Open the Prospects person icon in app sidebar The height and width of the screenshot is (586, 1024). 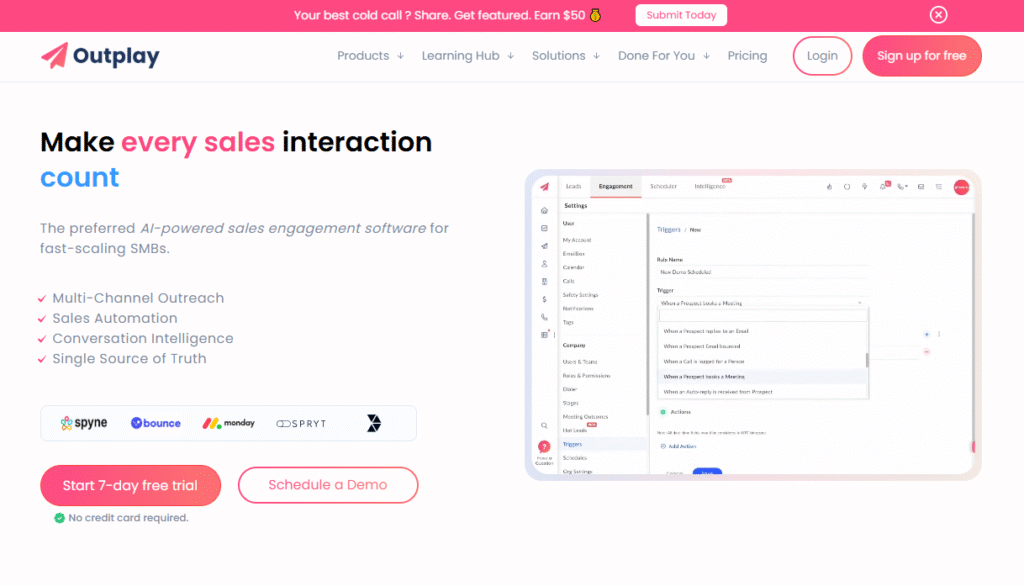544,264
